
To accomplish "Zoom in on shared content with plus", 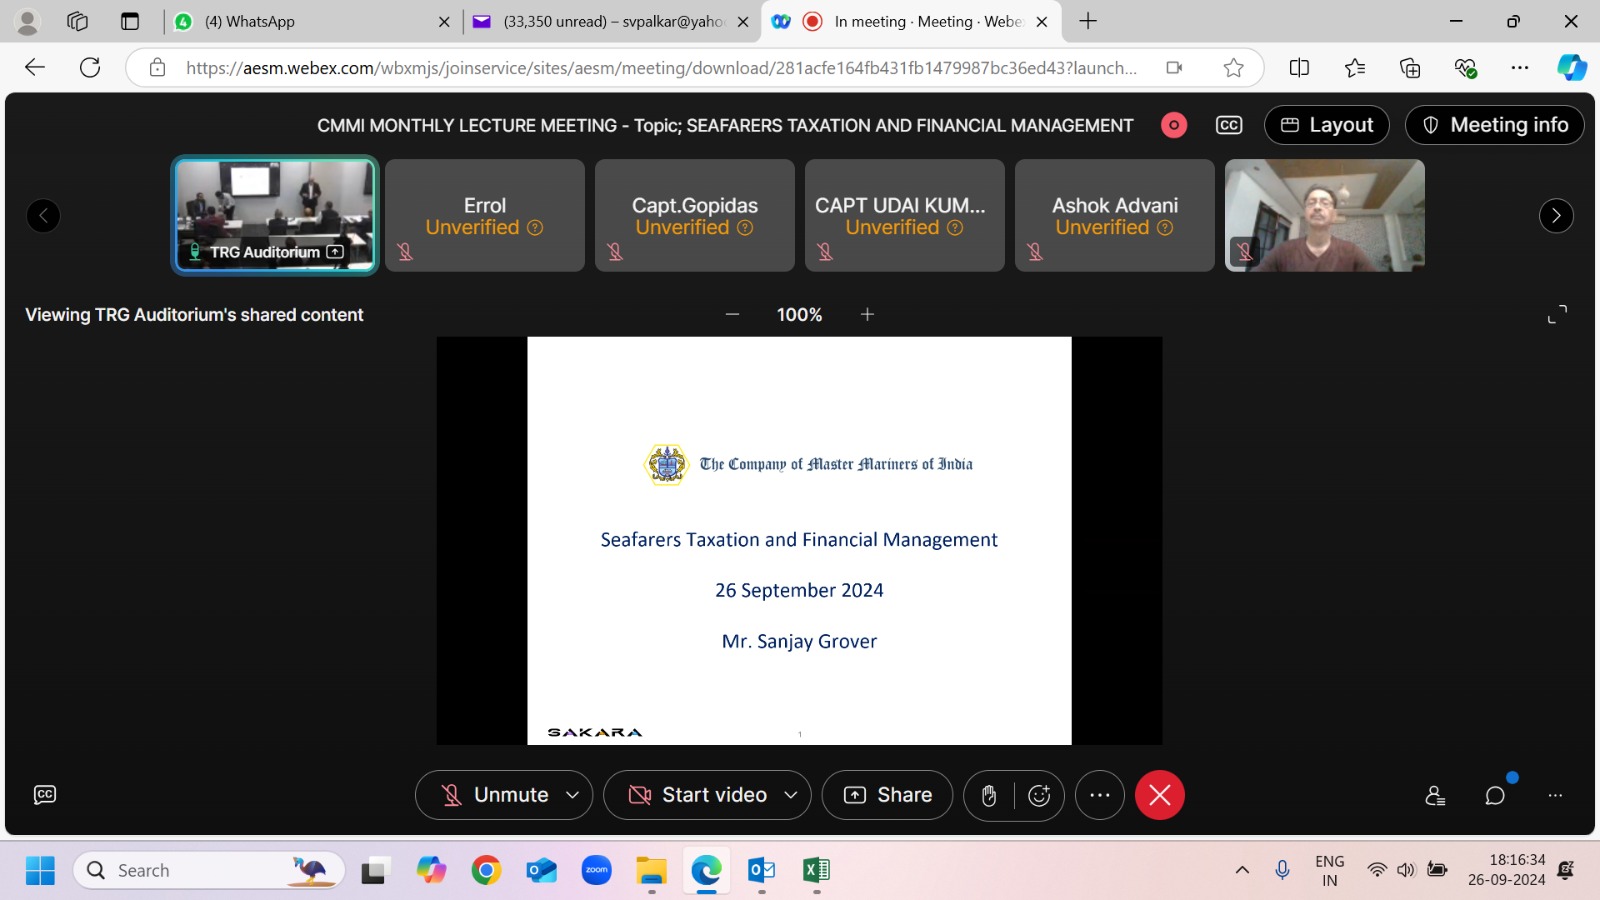I will [x=867, y=314].
